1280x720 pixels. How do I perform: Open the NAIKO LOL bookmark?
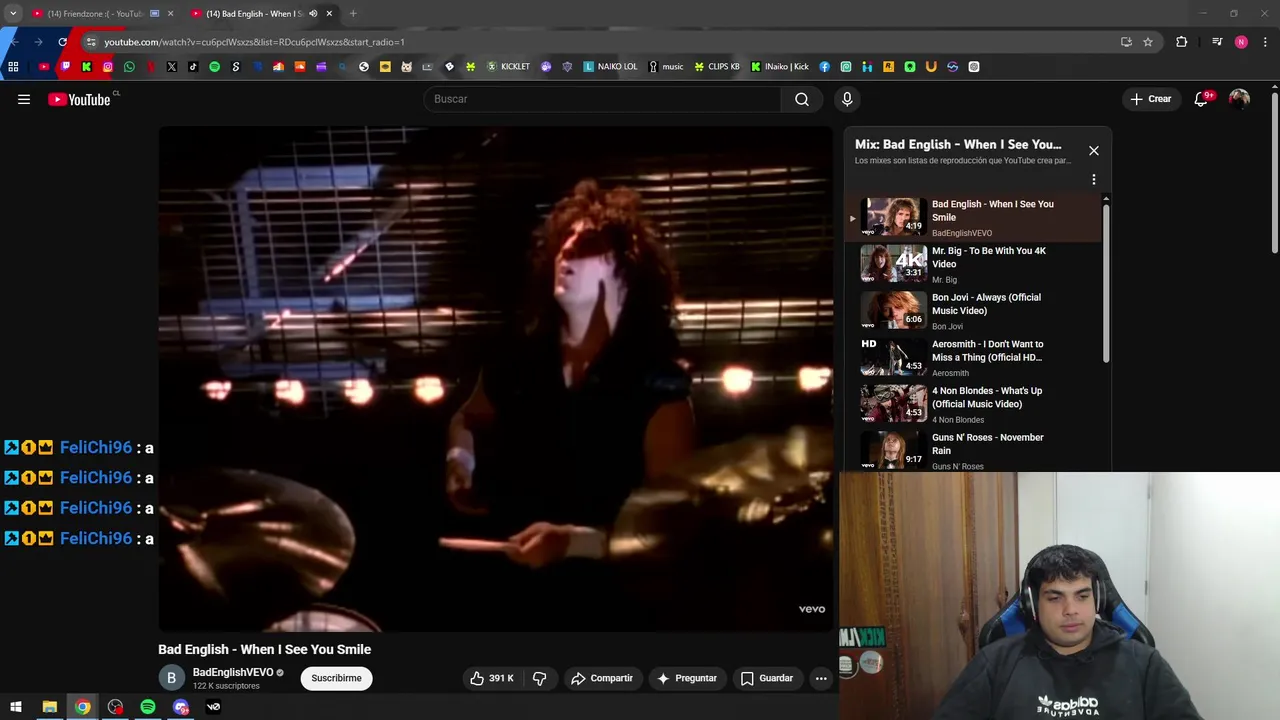point(610,67)
